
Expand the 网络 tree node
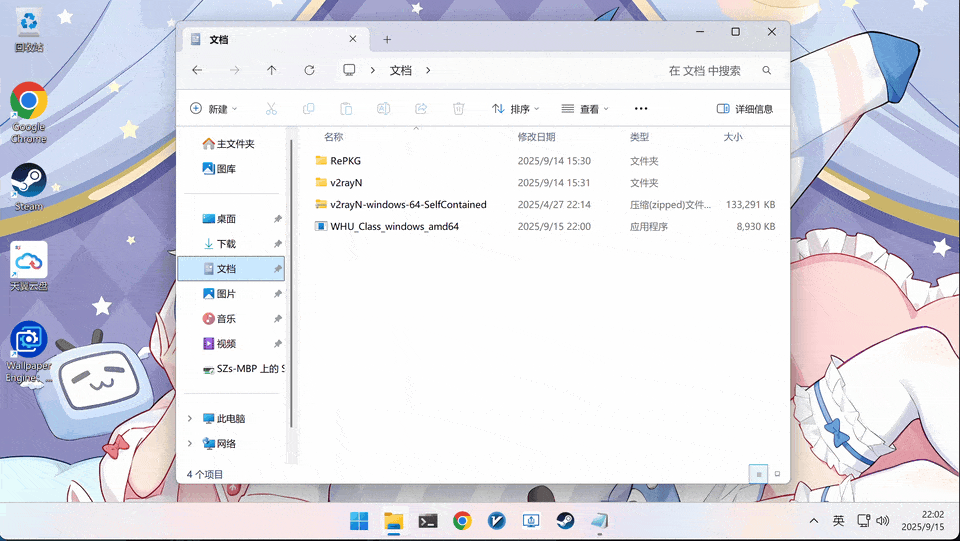pos(190,444)
